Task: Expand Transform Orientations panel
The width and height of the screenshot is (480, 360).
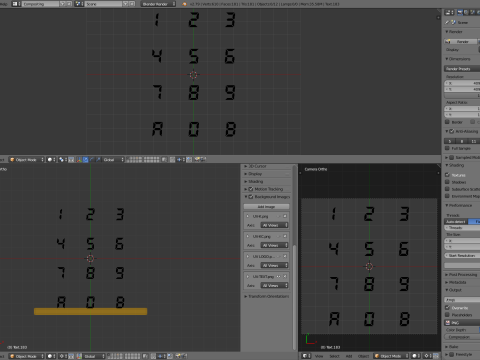Action: pos(267,296)
